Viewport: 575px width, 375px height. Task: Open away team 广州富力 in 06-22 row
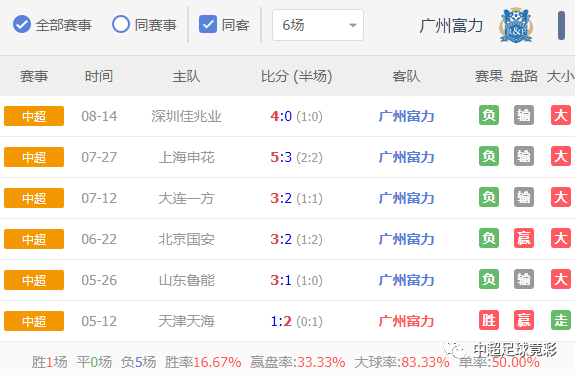[x=406, y=239]
